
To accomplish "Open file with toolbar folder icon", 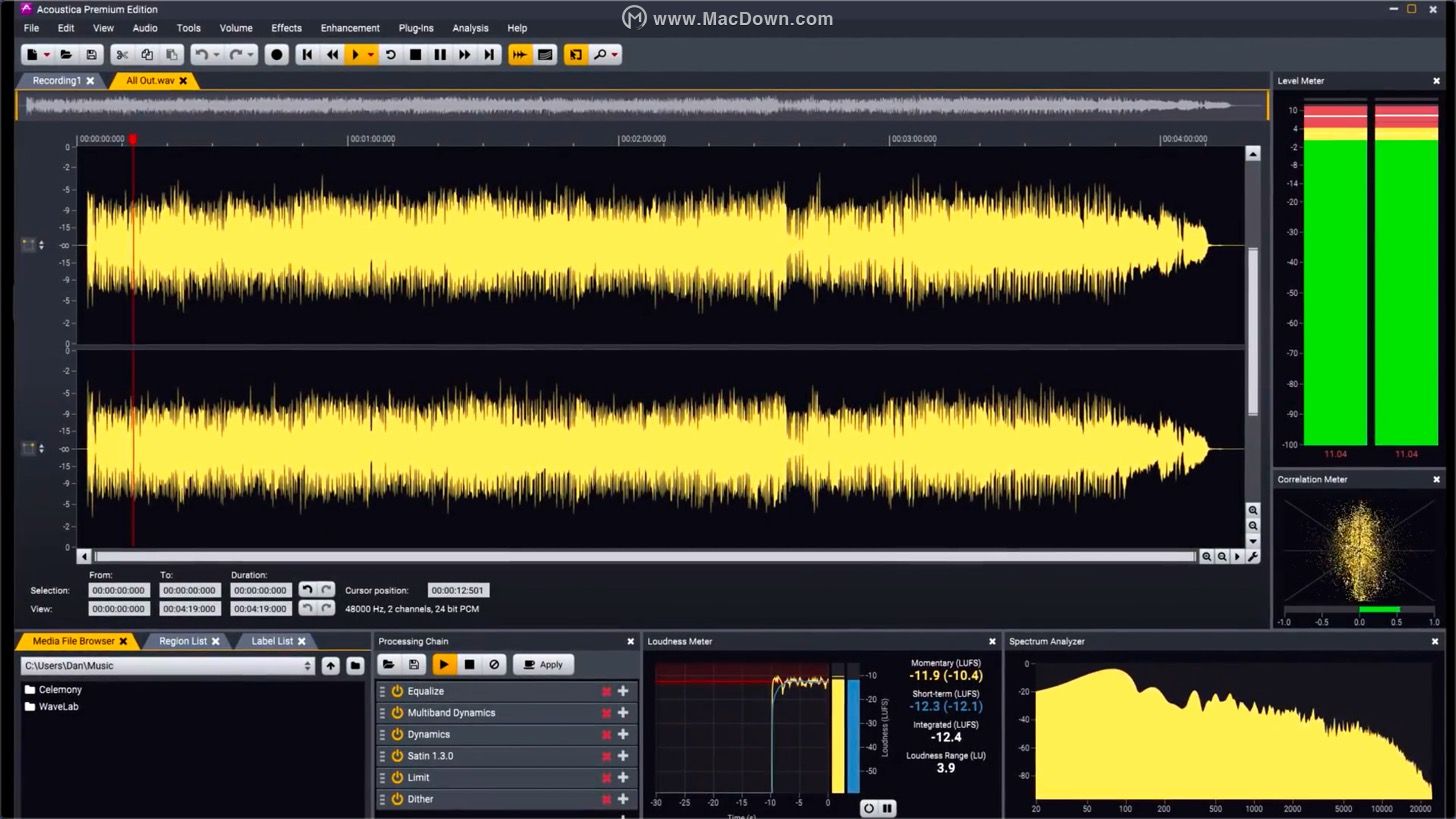I will click(x=66, y=55).
